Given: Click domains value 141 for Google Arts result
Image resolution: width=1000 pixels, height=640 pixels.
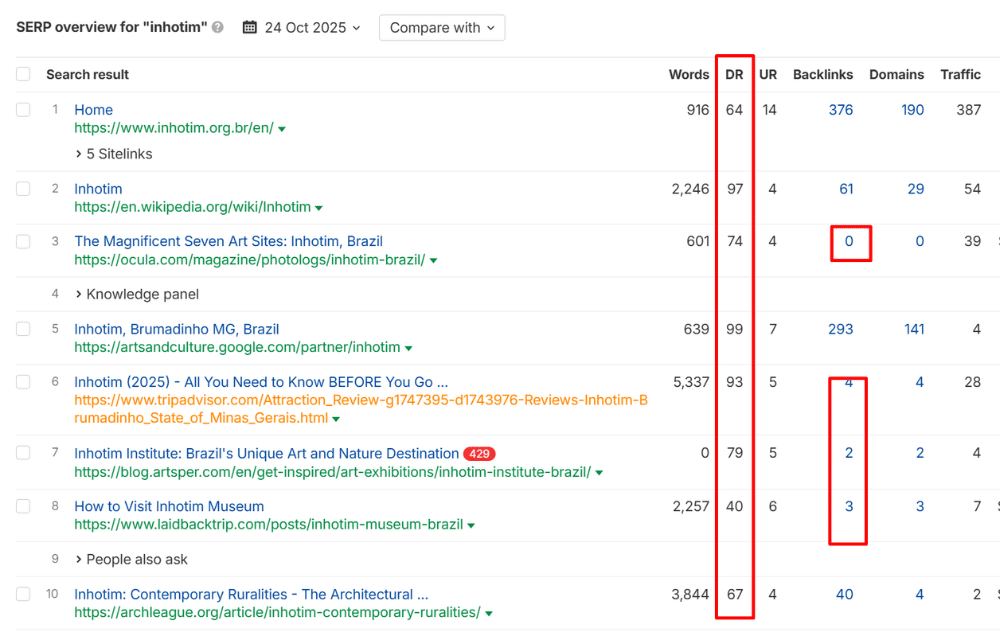Looking at the screenshot, I should pyautogui.click(x=914, y=329).
